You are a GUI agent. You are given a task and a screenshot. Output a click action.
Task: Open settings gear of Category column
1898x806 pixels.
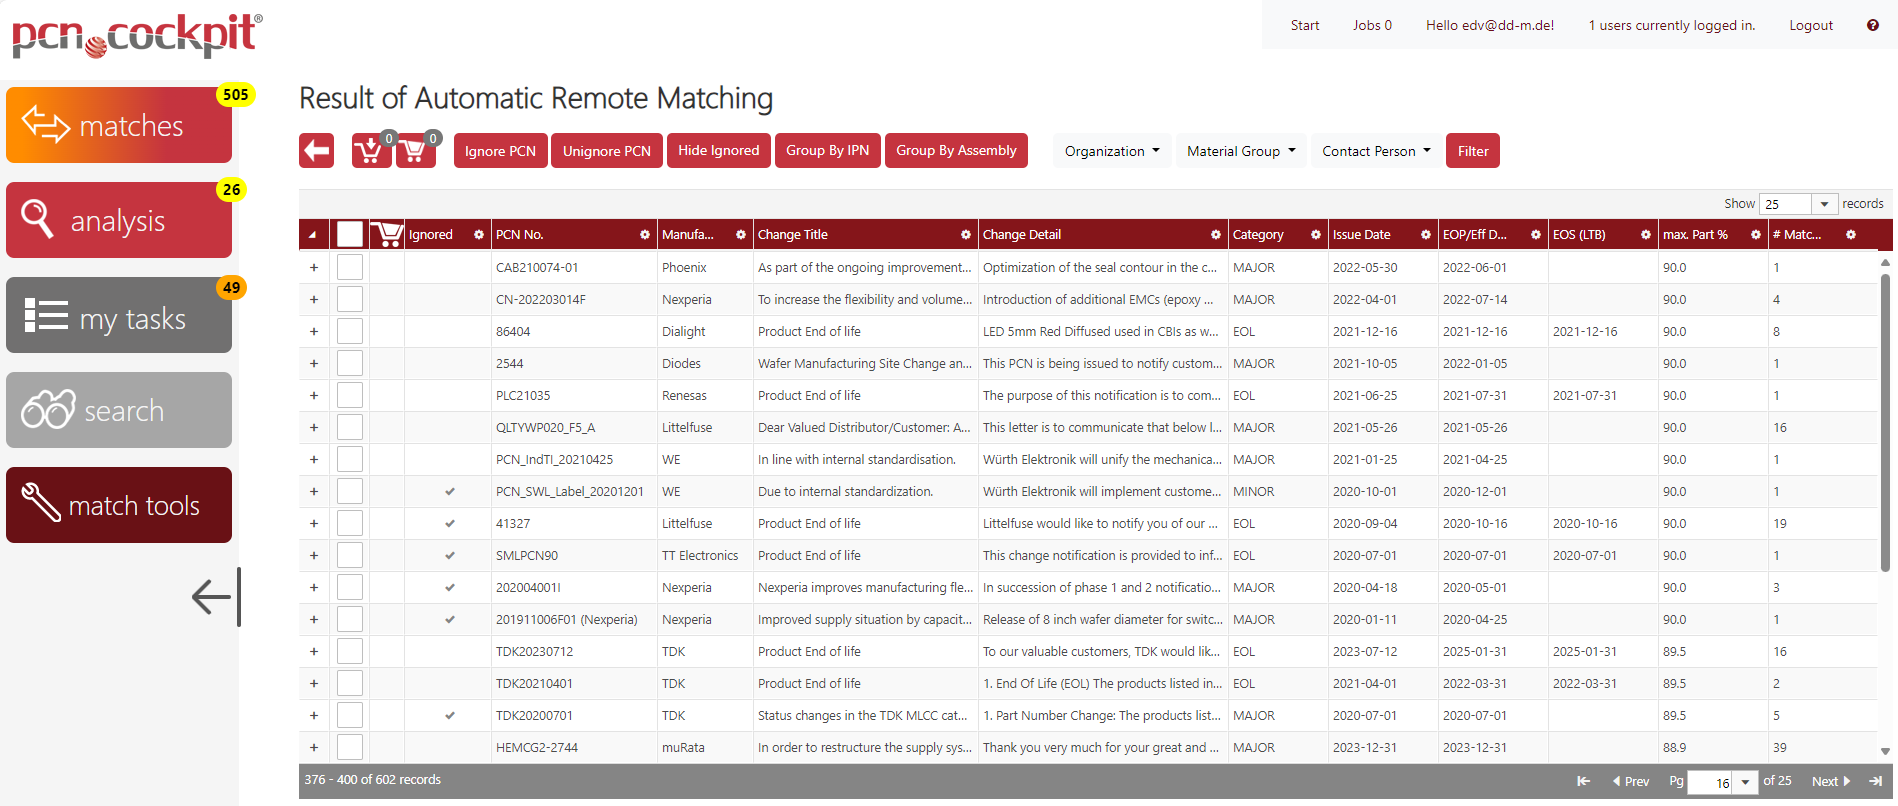[1316, 235]
